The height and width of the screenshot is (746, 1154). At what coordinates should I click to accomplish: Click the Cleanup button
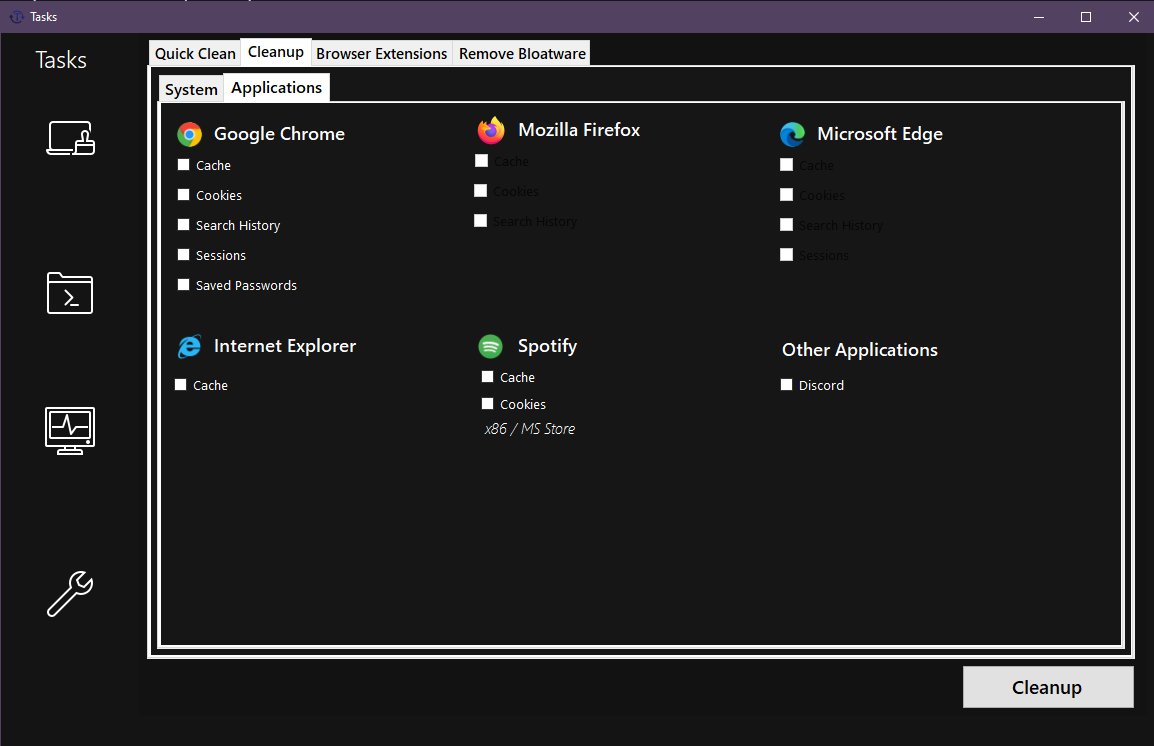tap(1047, 687)
